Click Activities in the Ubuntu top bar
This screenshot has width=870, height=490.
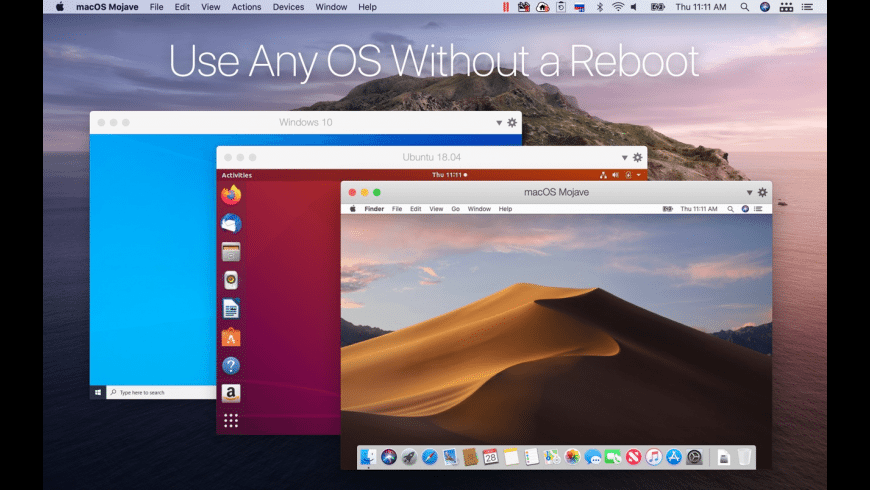[x=237, y=175]
